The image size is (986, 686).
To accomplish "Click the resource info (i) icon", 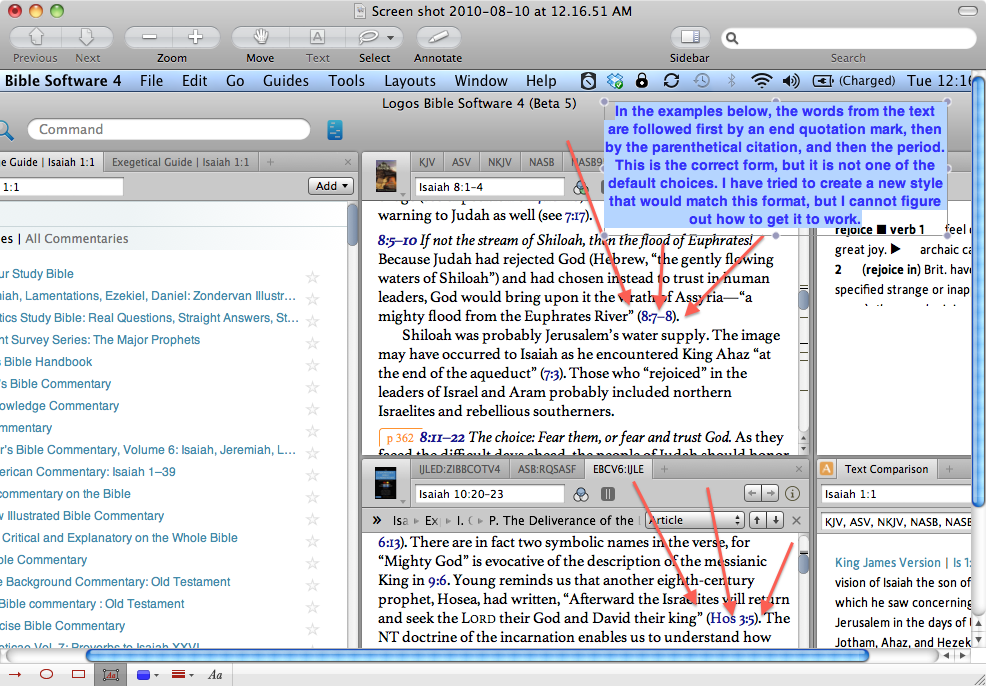I will pos(792,494).
